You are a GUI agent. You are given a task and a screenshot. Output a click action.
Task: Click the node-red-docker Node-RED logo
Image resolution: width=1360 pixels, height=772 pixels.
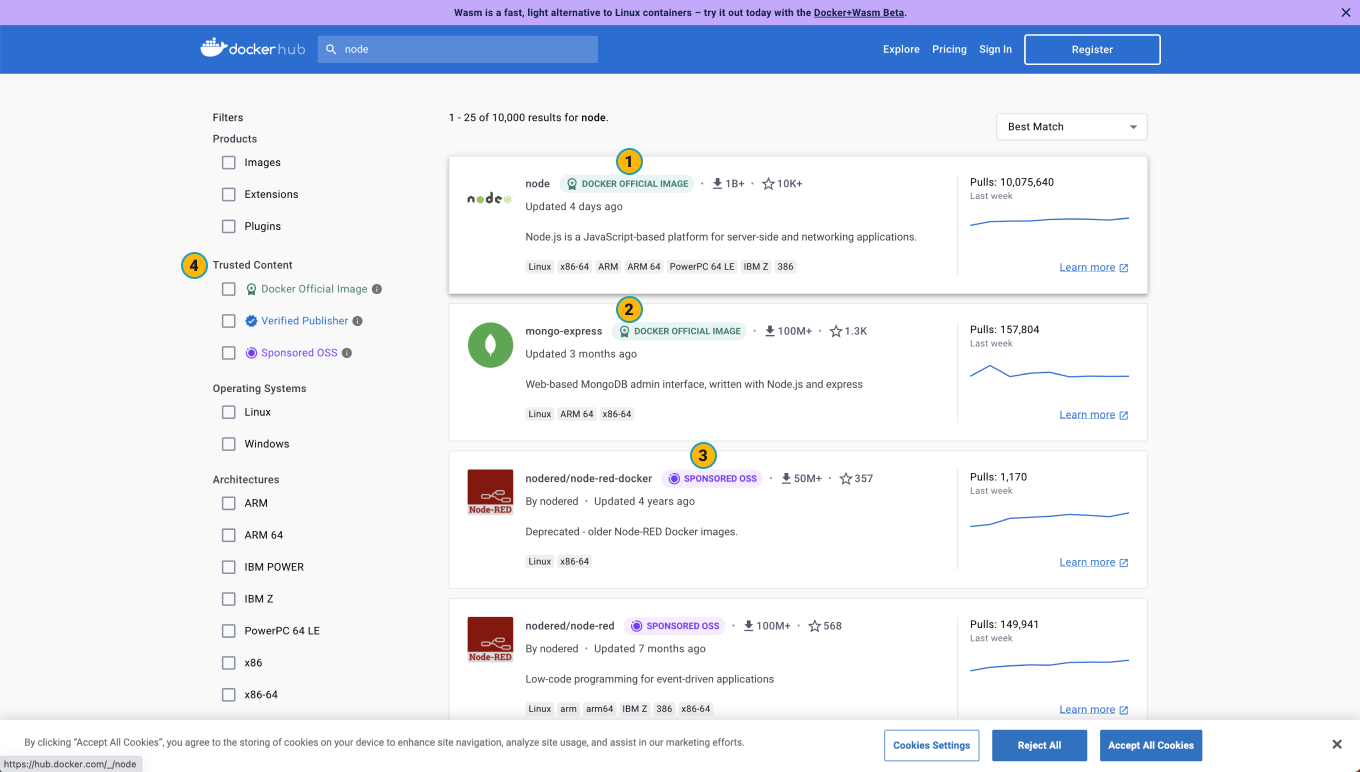(490, 492)
